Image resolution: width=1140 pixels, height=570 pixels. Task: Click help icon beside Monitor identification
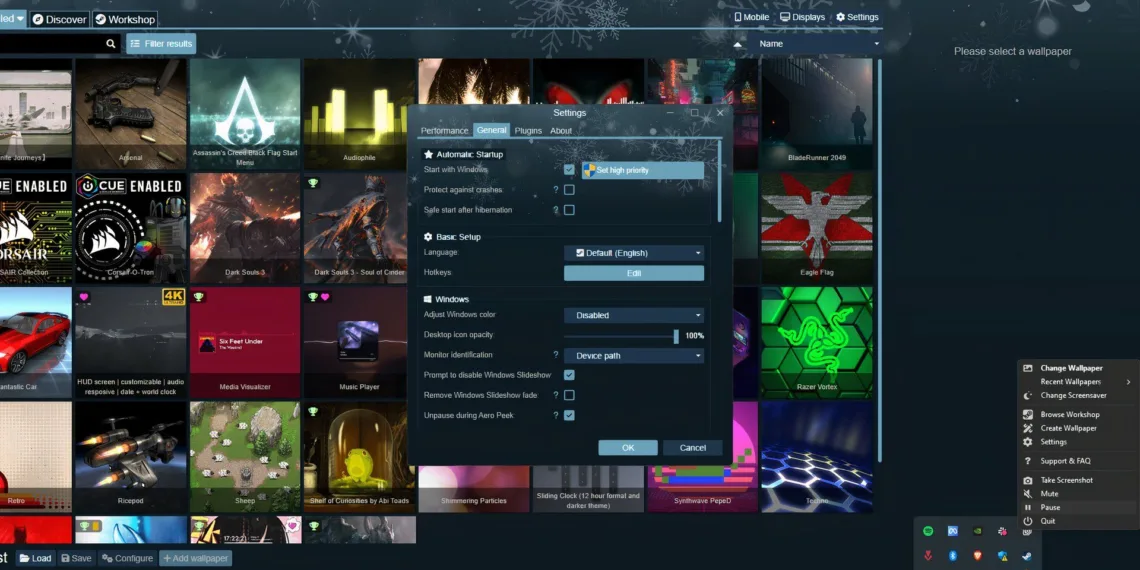point(556,355)
